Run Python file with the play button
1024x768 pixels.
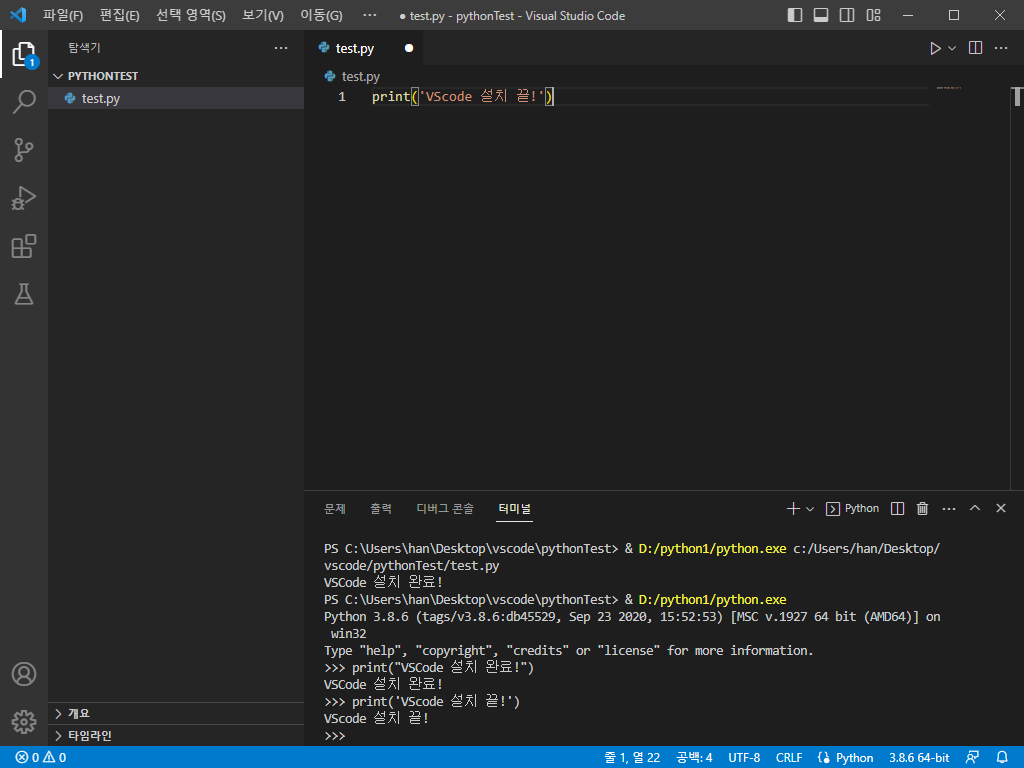pyautogui.click(x=935, y=48)
